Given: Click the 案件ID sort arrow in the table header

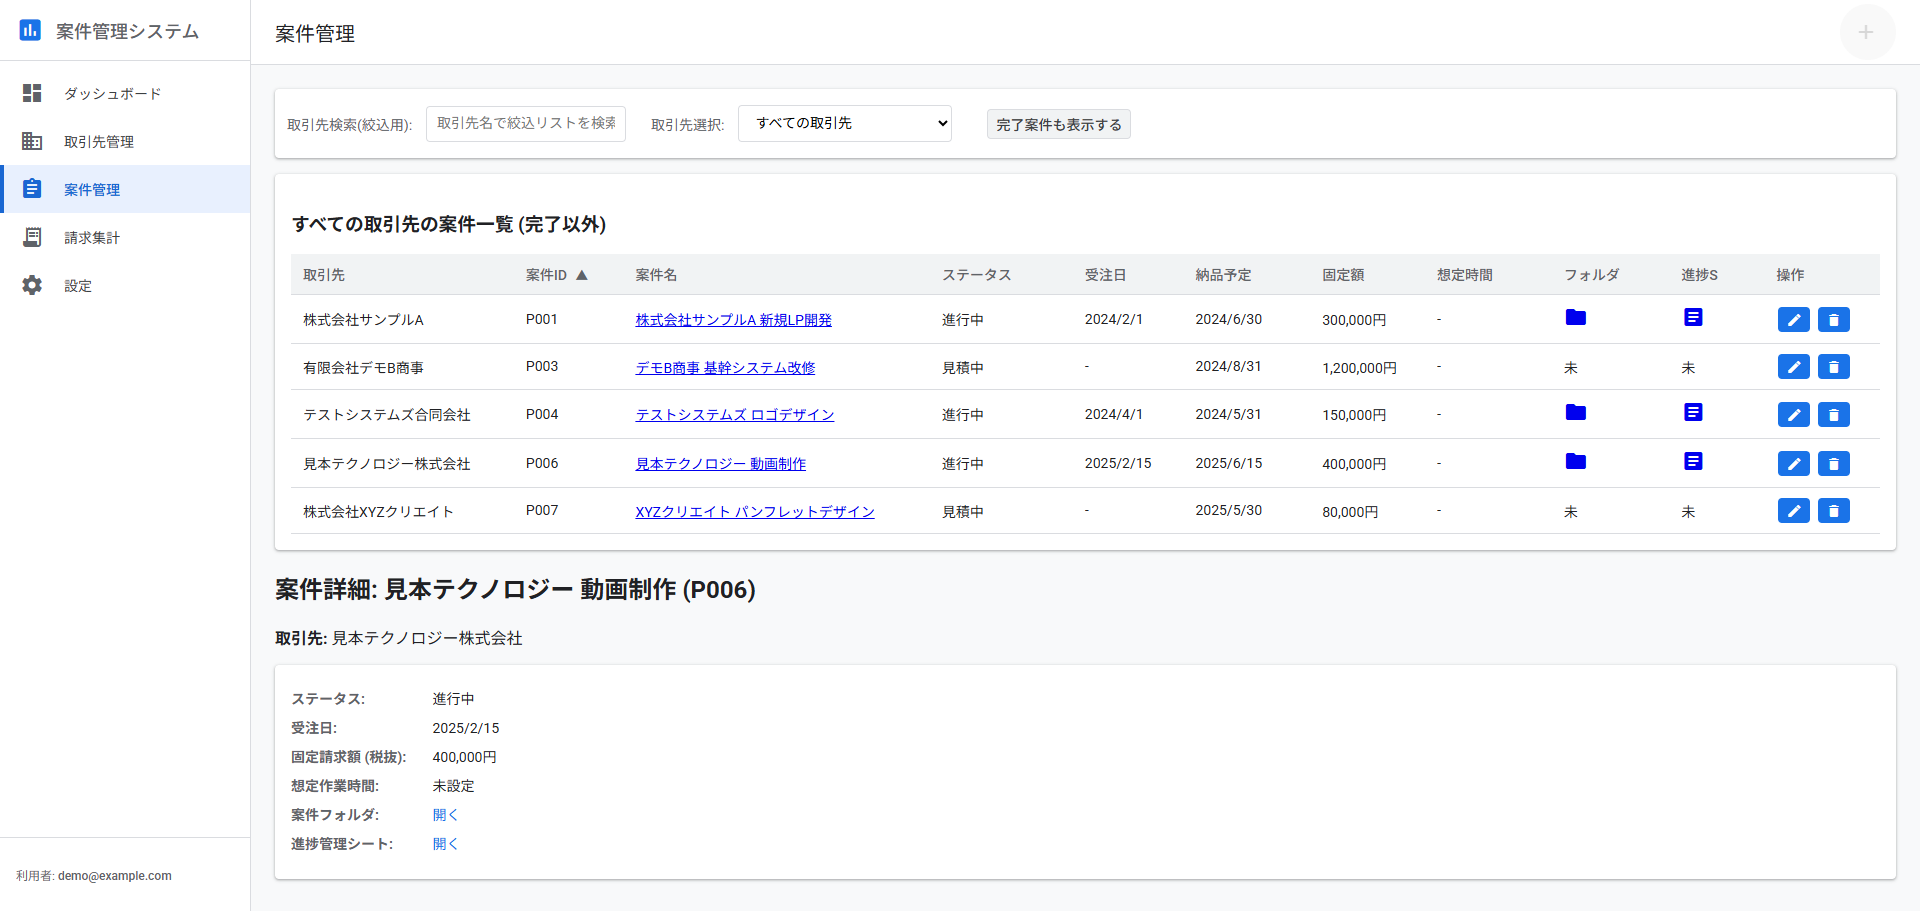Looking at the screenshot, I should pyautogui.click(x=581, y=273).
